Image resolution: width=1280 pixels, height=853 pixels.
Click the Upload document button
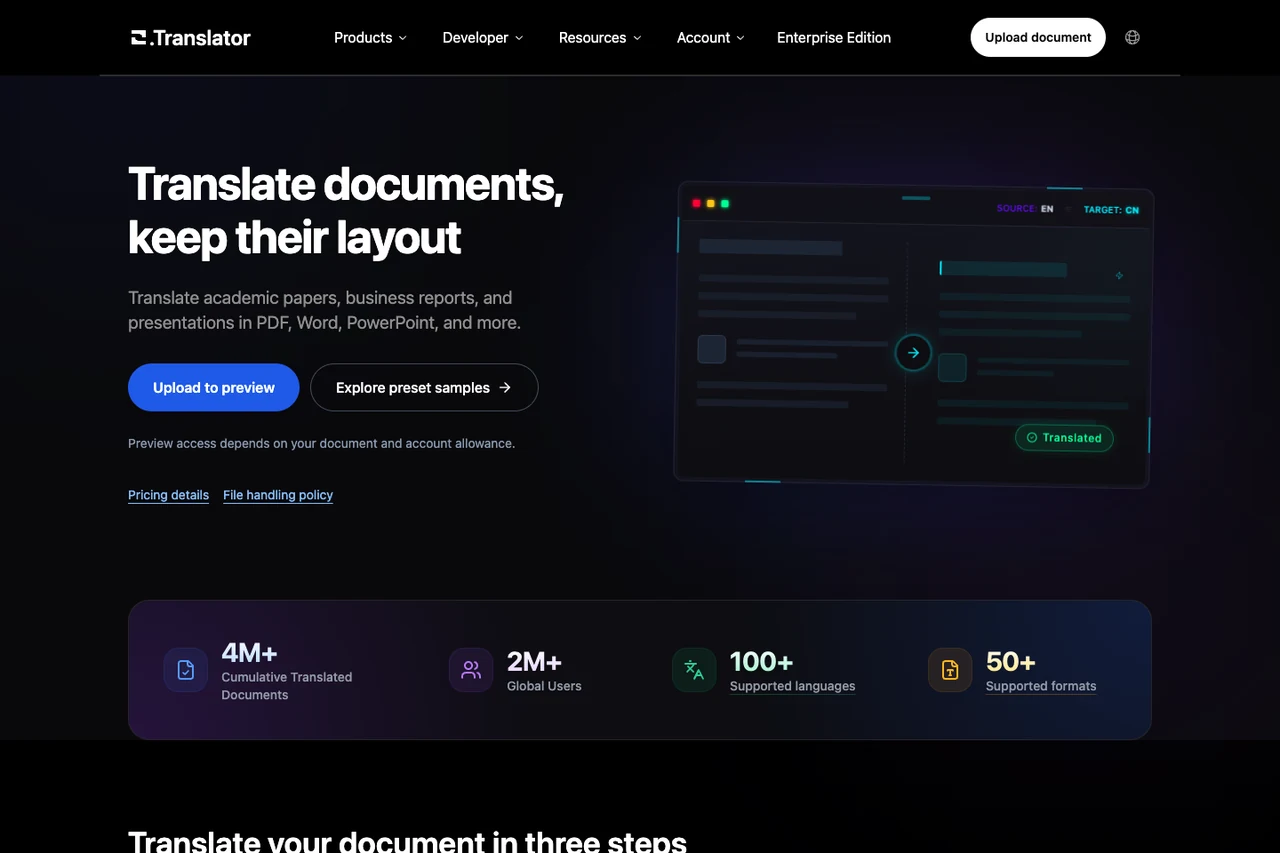[x=1038, y=38]
